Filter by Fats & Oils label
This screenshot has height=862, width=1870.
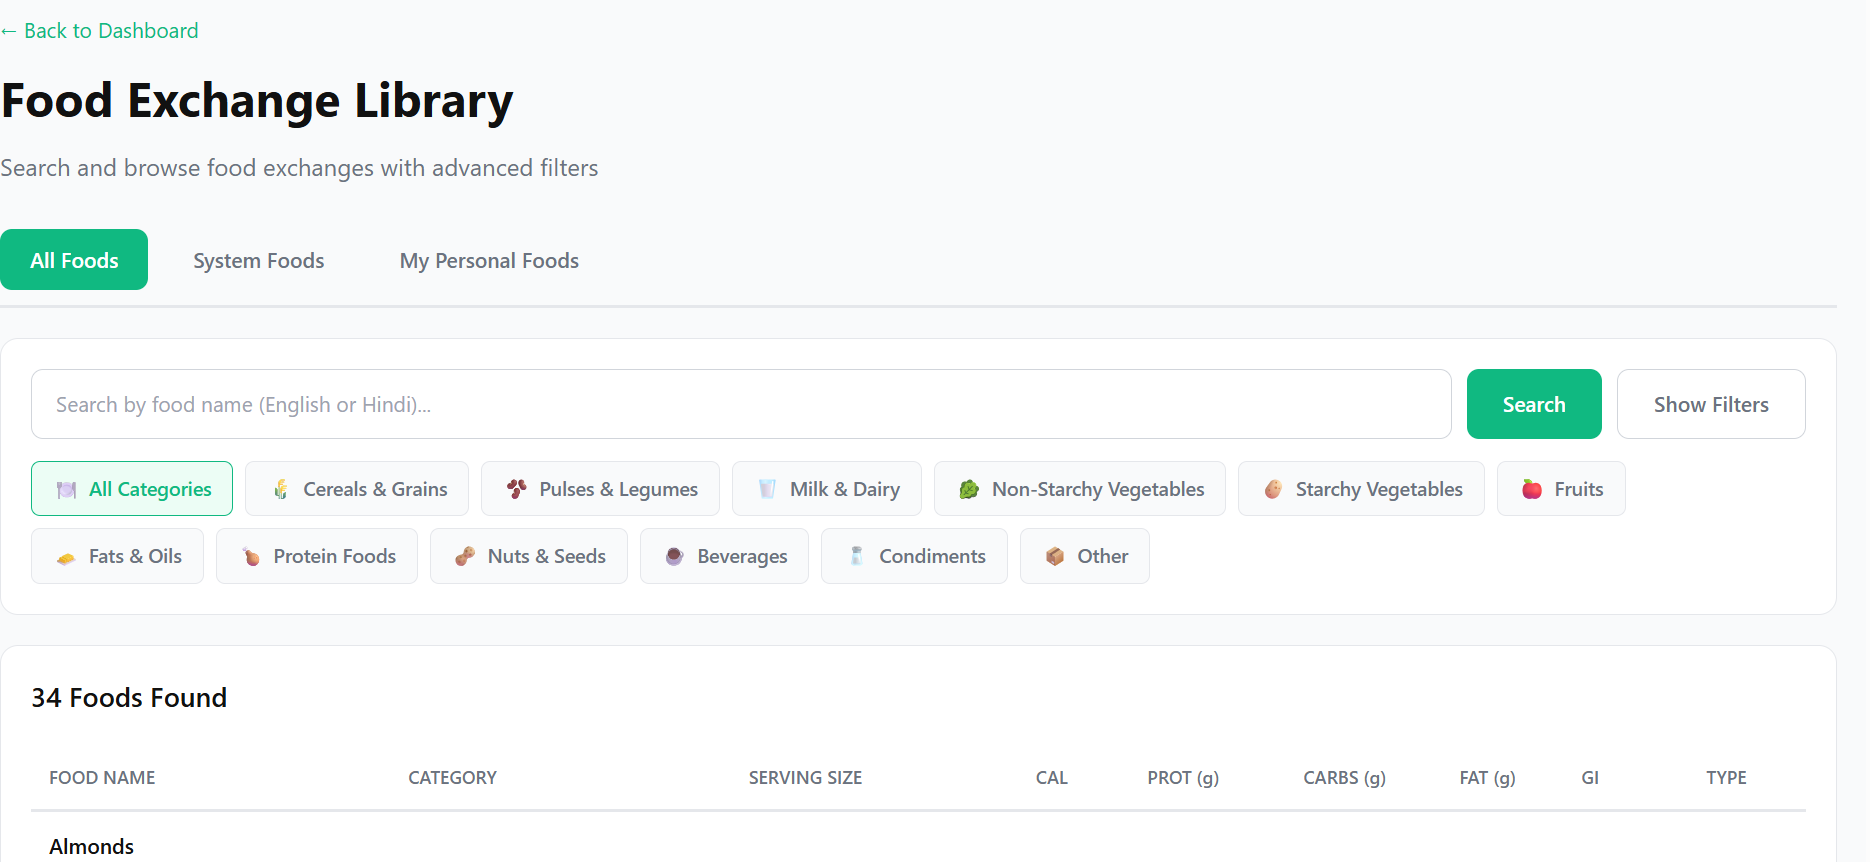point(135,556)
